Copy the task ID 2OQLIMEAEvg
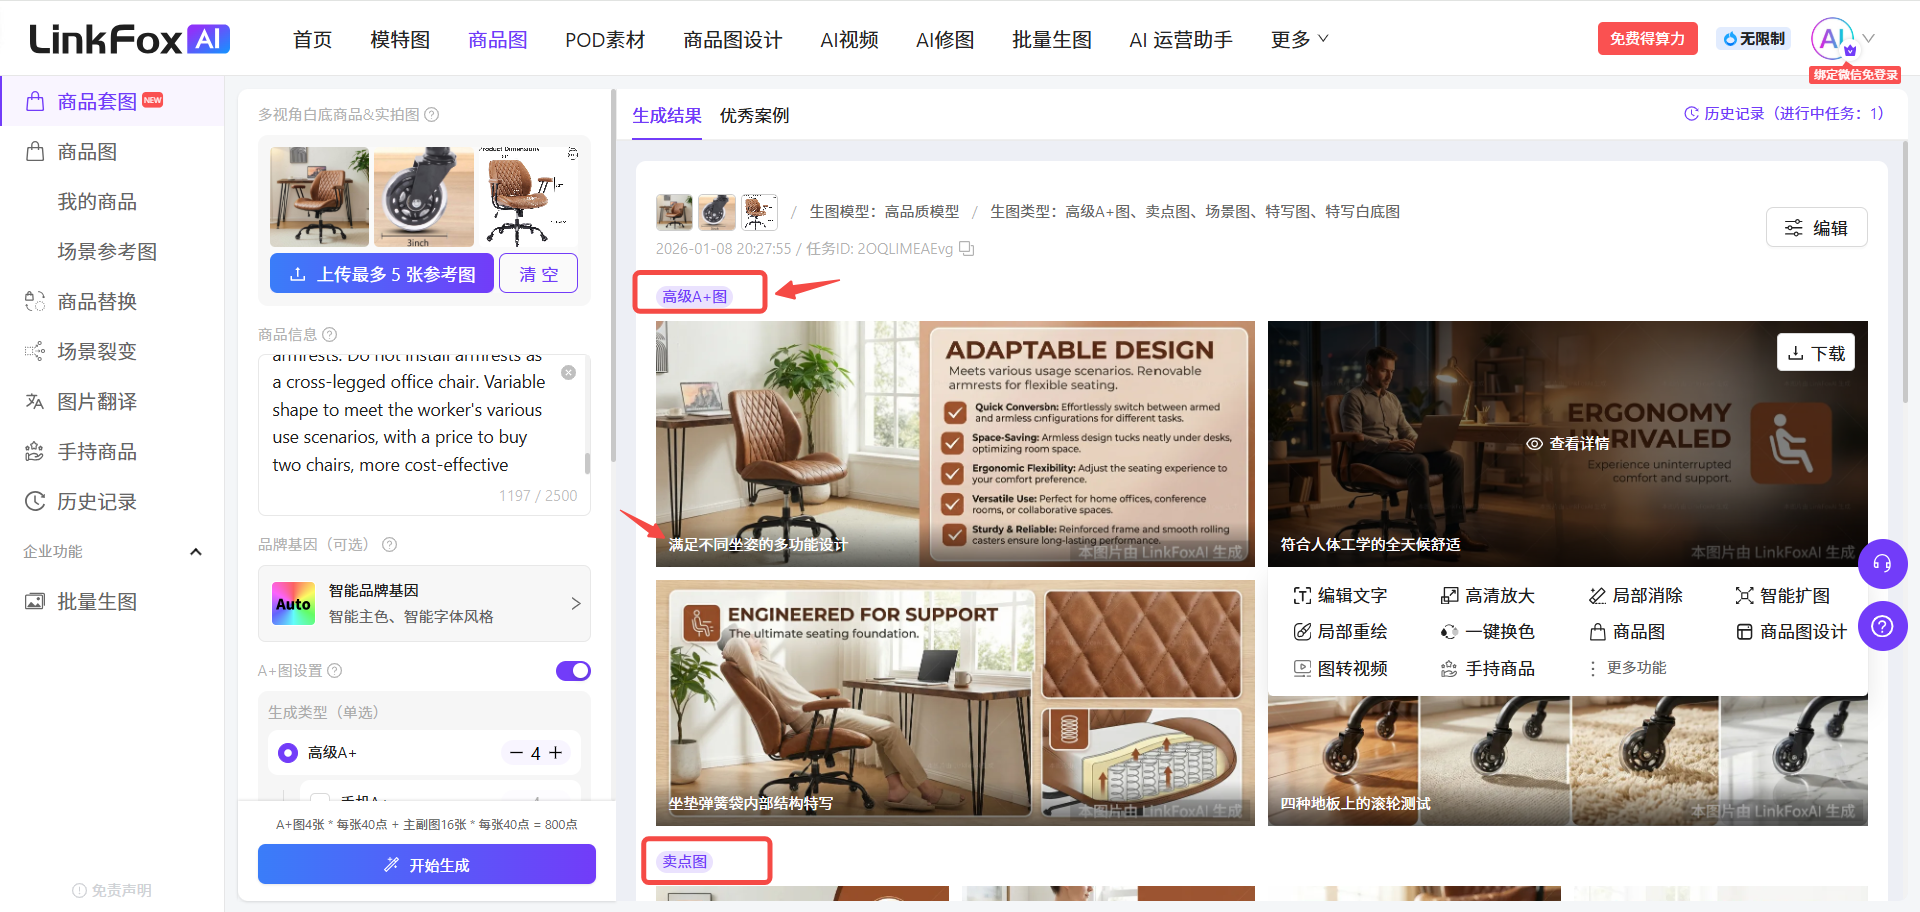 click(x=967, y=248)
